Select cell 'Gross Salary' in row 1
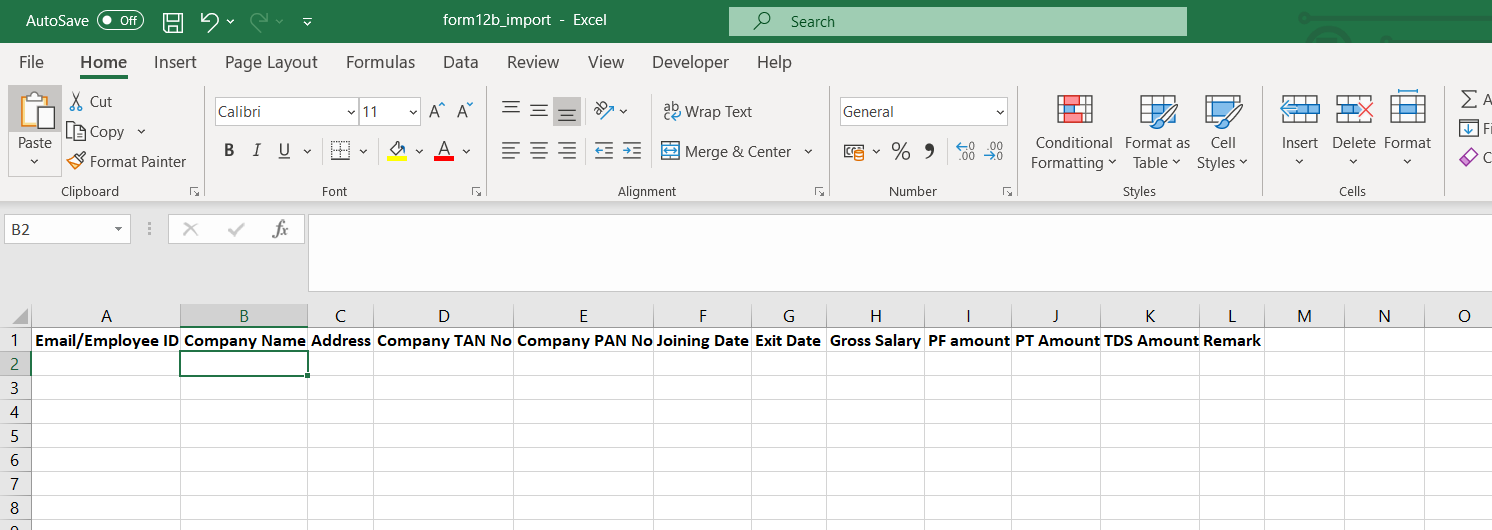Viewport: 1492px width, 530px height. pos(875,340)
